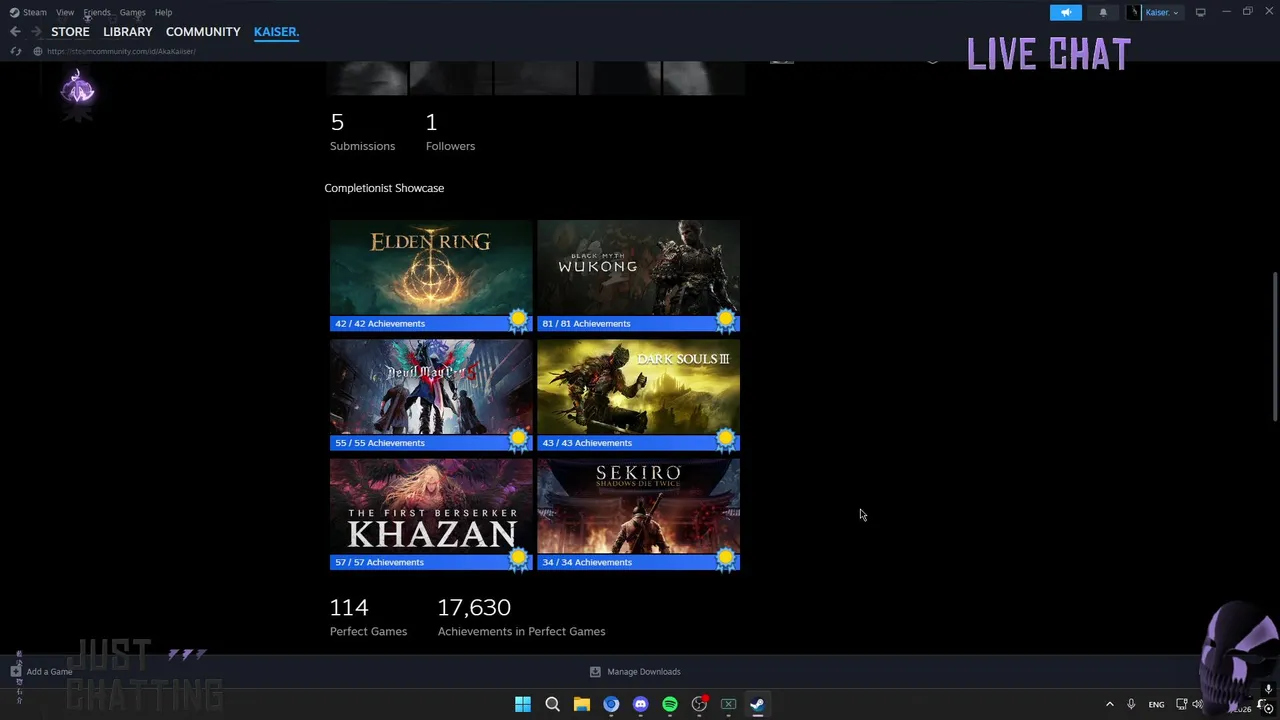Viewport: 1280px width, 720px height.
Task: Show hidden tray icons chevron
Action: [x=1109, y=704]
